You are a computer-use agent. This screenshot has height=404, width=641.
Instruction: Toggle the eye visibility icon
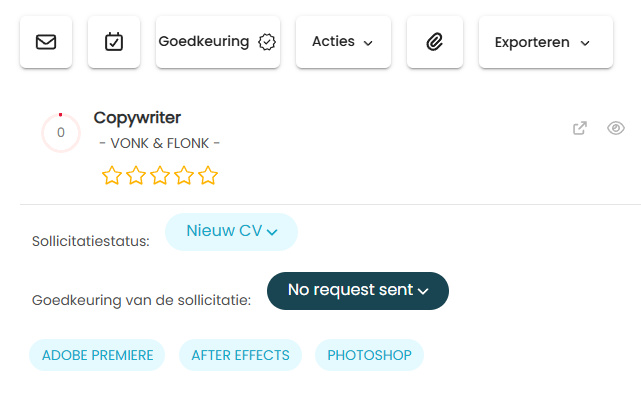[x=616, y=128]
